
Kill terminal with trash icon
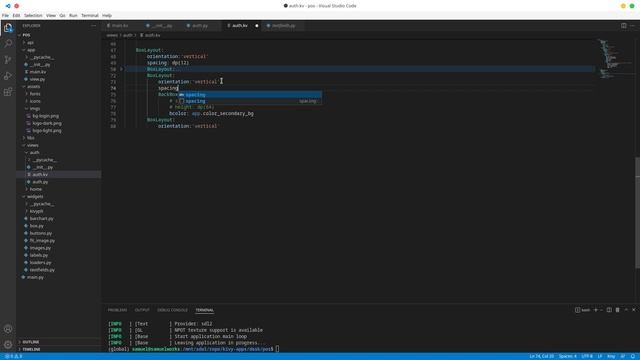click(x=617, y=310)
